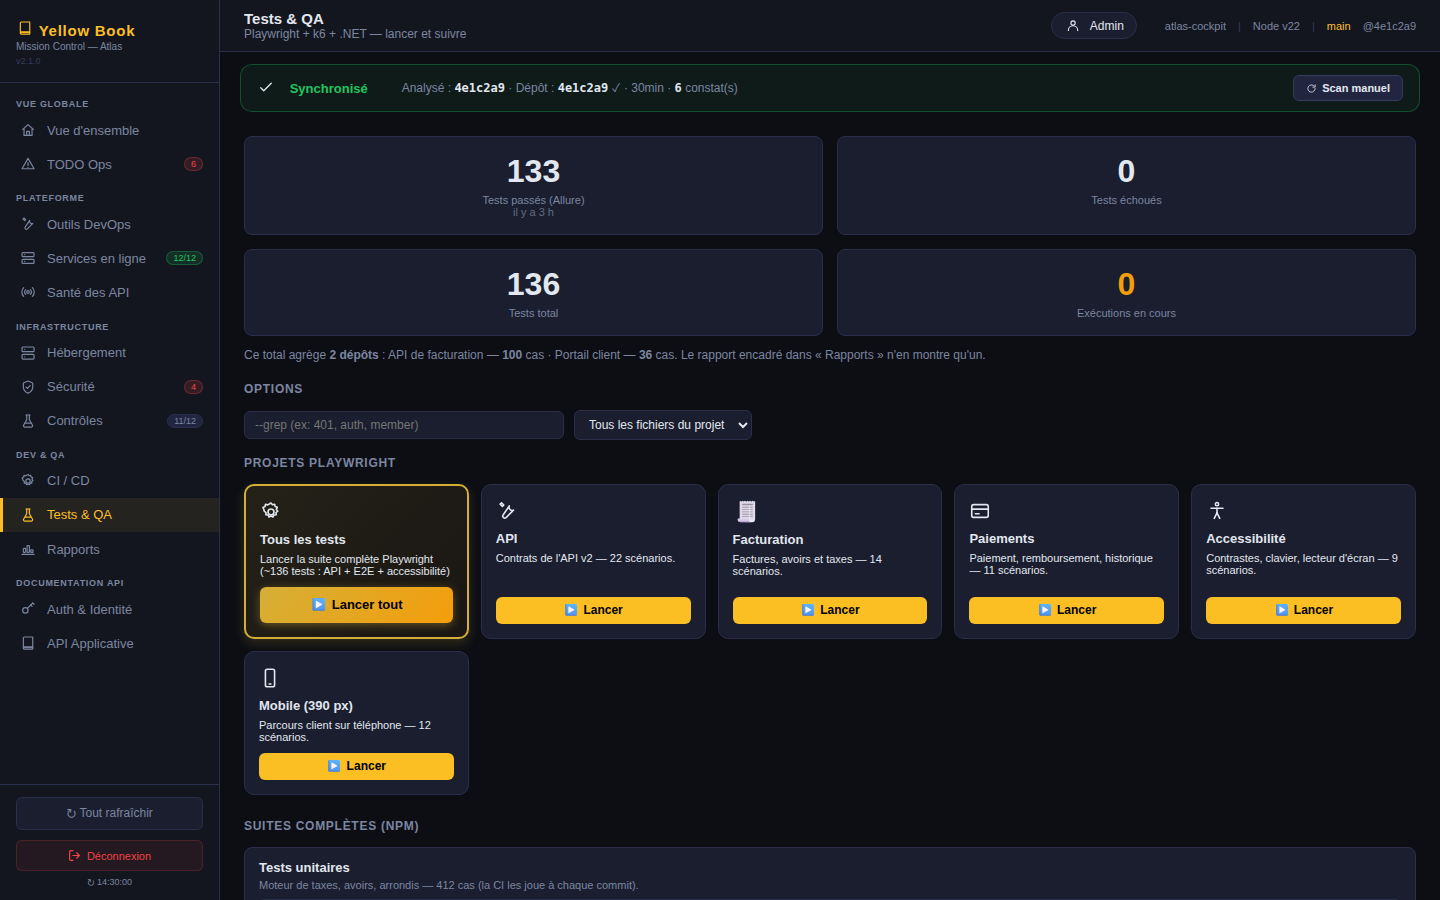Open the Tous les fichiers du projet dropdown
Screen dimensions: 1440x900
coord(663,425)
